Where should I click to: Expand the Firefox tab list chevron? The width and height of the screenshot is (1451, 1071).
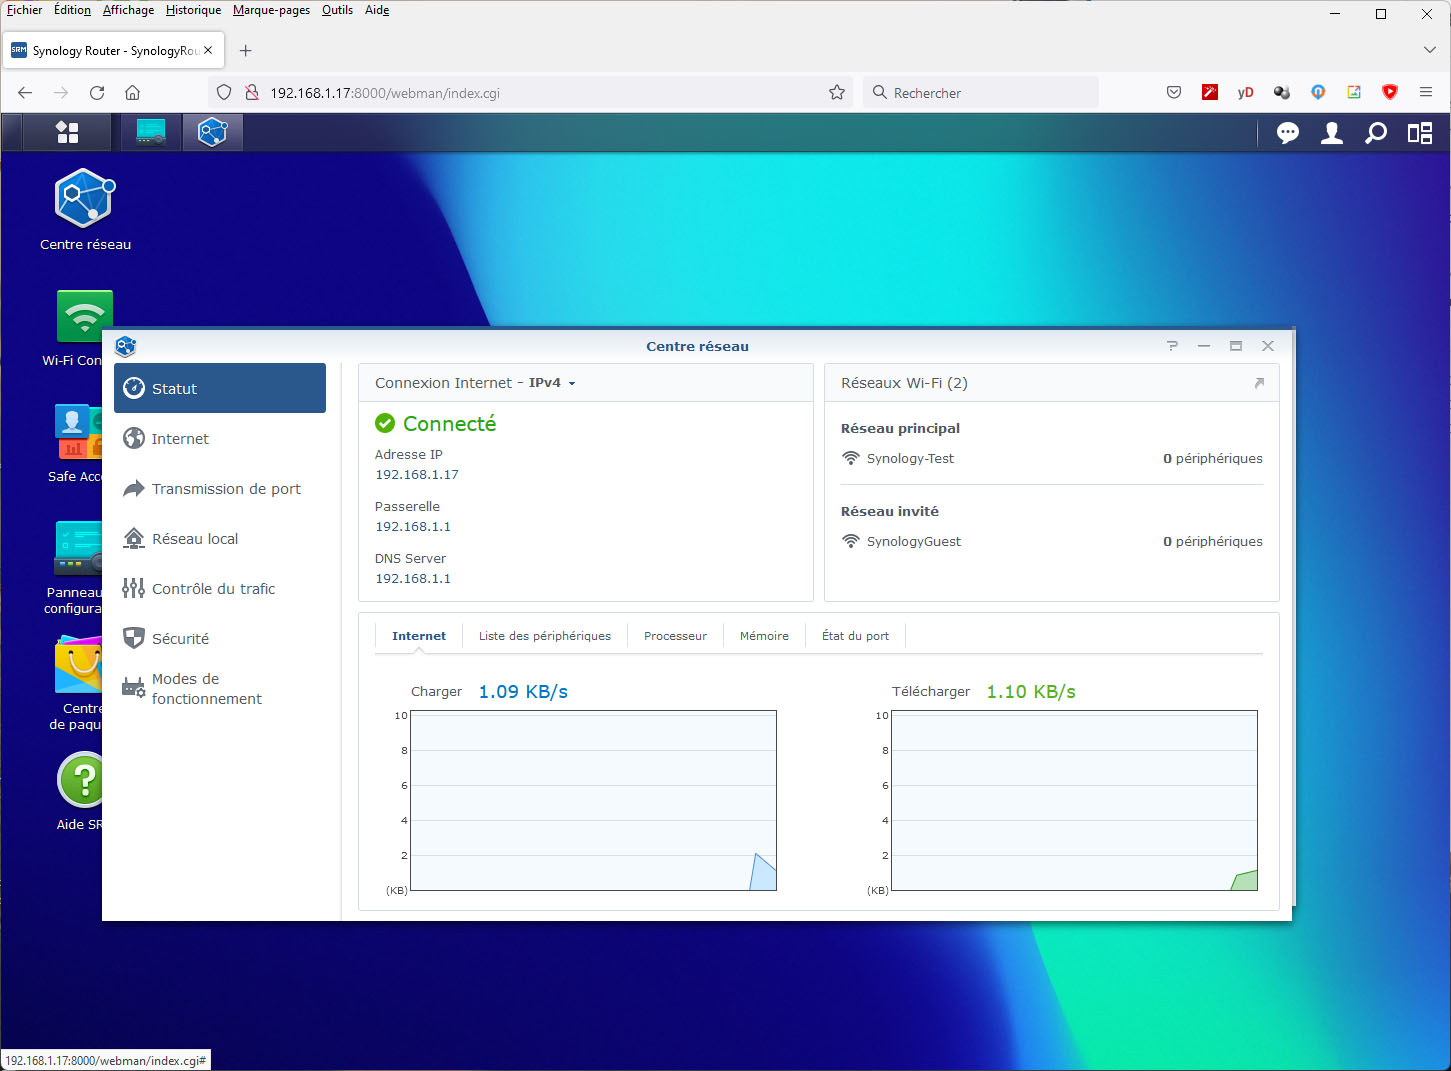1429,50
